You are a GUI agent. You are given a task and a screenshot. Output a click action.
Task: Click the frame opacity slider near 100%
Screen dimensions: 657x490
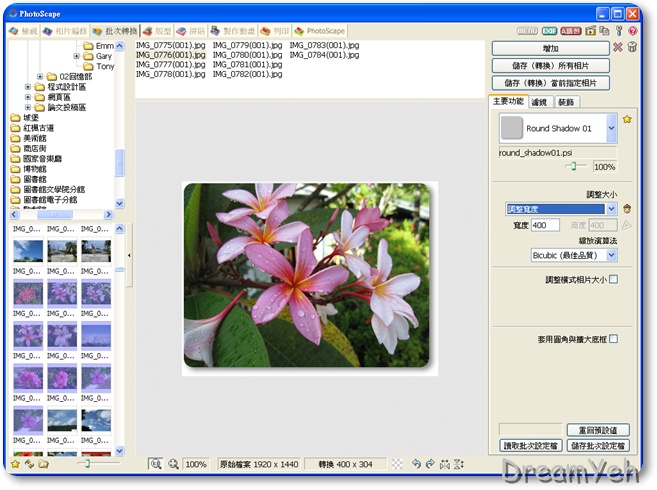[x=573, y=166]
